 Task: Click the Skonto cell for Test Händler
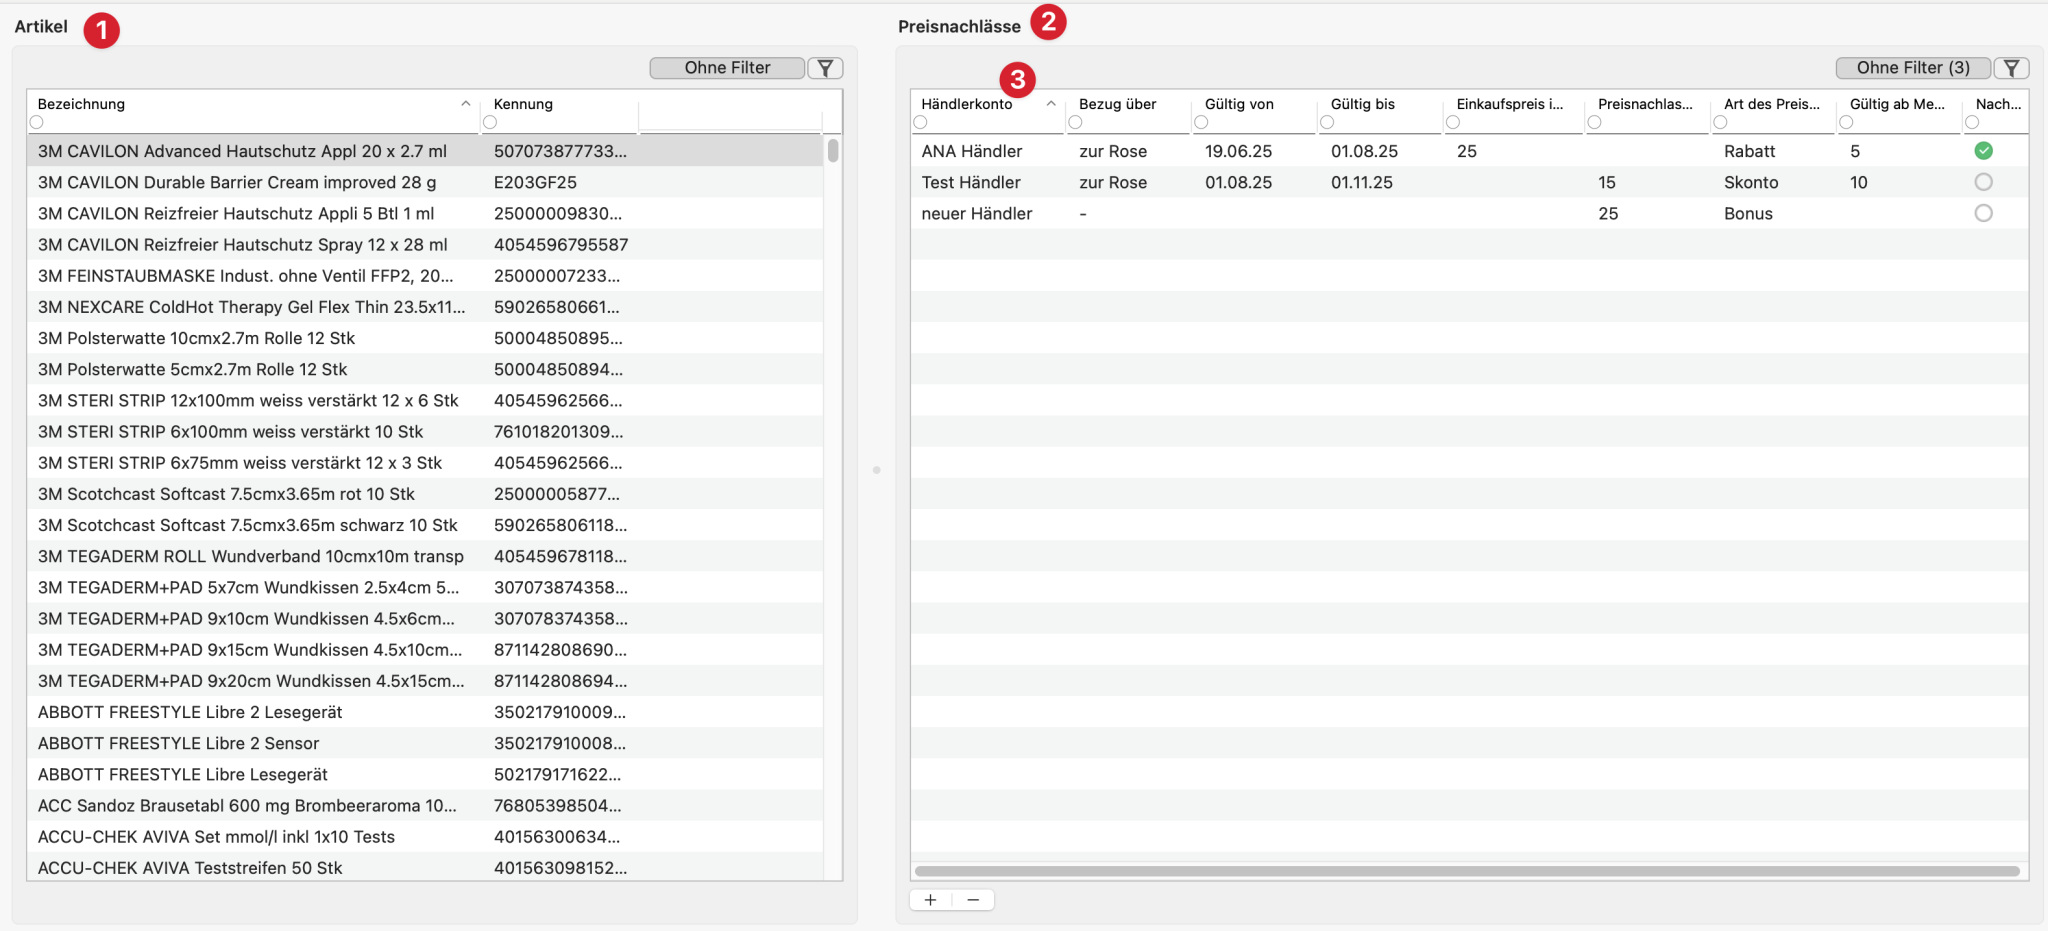[1751, 182]
